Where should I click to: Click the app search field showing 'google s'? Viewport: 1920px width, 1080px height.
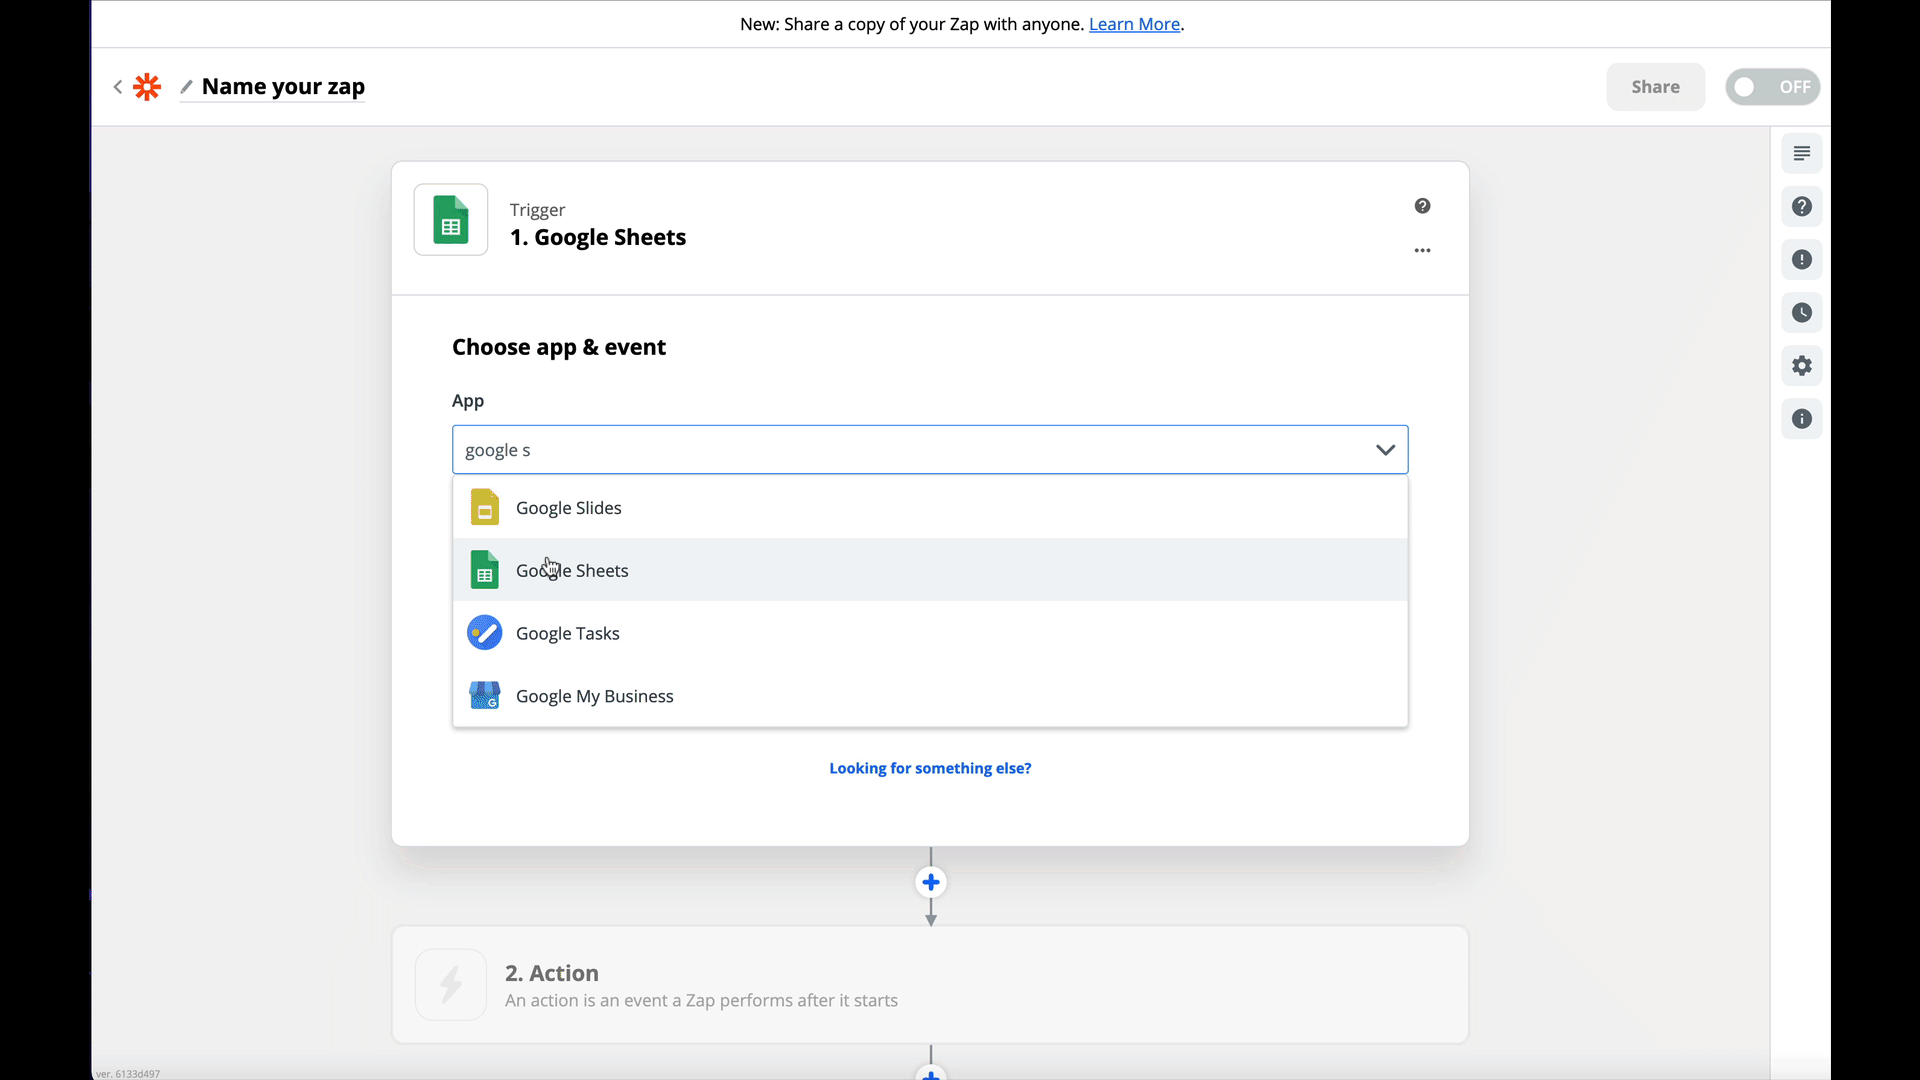(x=900, y=450)
